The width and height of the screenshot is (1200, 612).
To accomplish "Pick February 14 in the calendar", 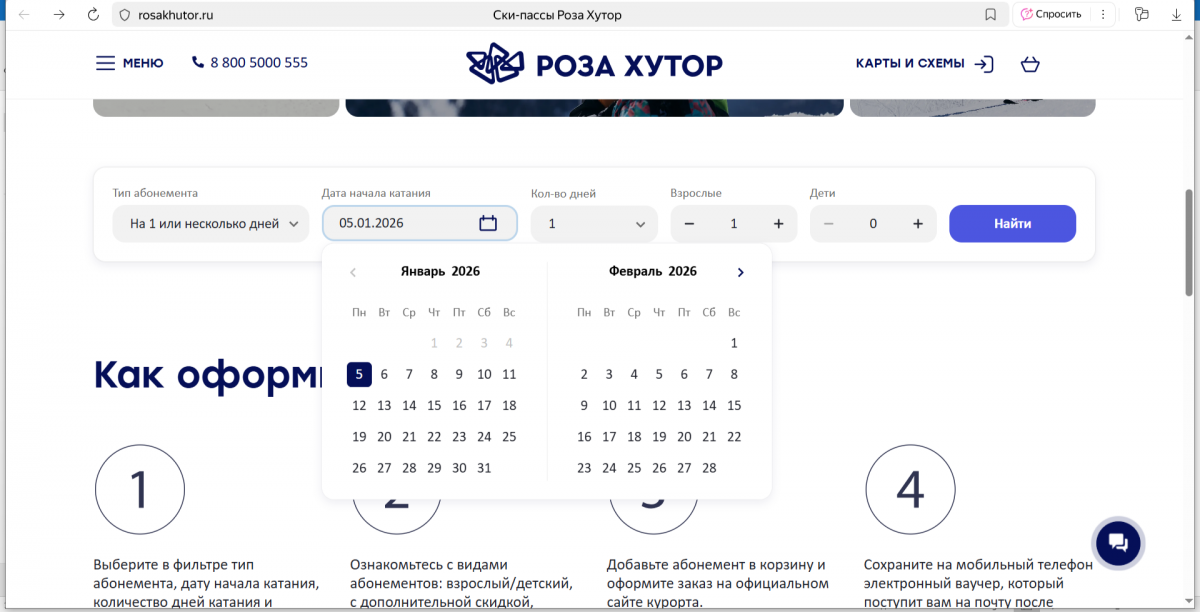I will [709, 405].
